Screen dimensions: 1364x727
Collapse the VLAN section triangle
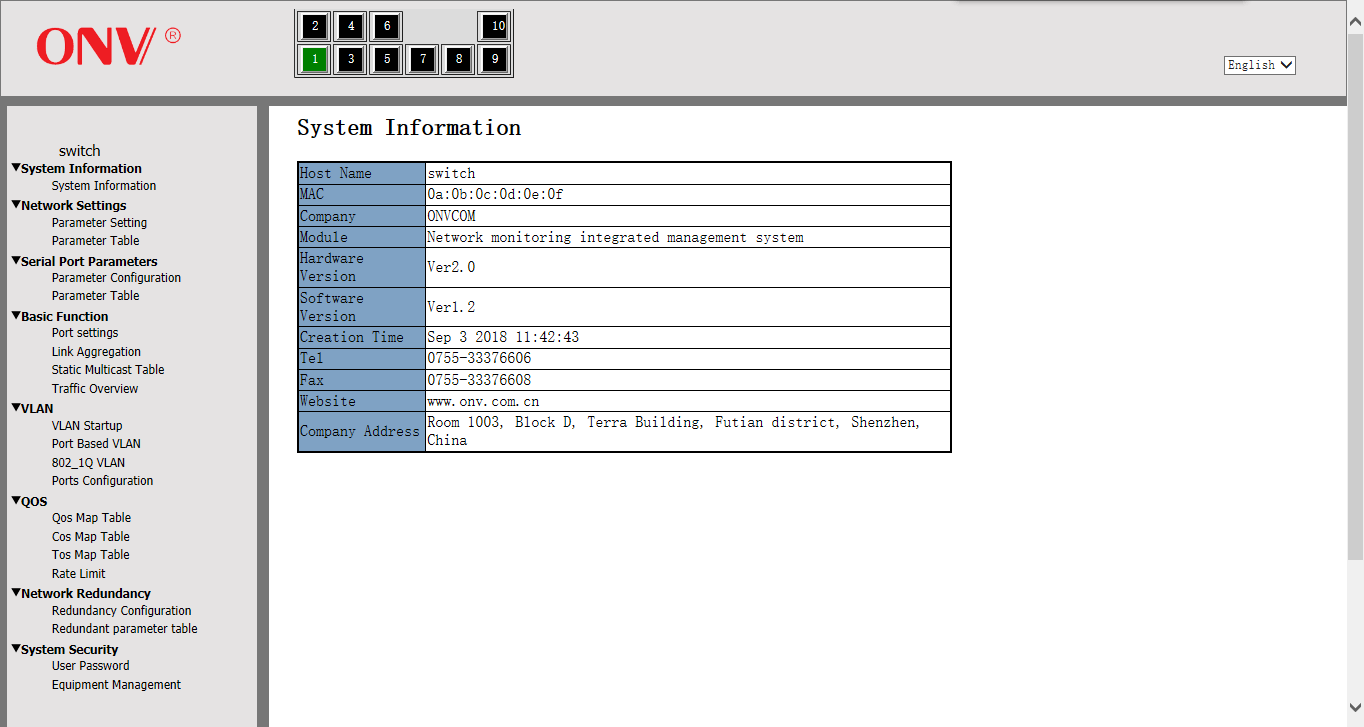(x=16, y=408)
